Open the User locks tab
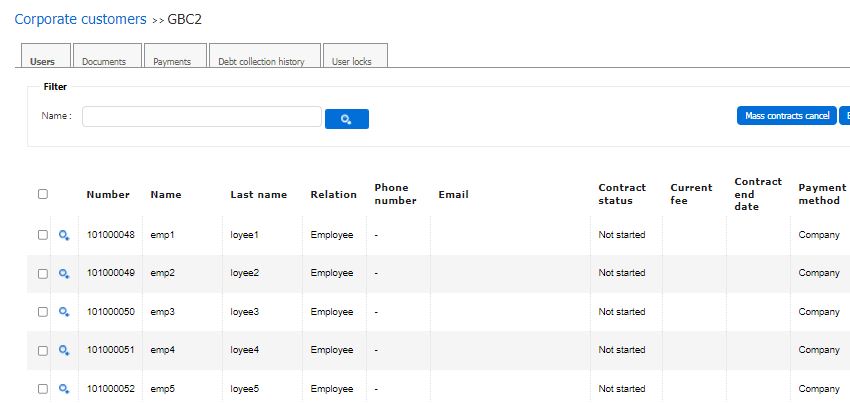850x403 pixels. 352,61
